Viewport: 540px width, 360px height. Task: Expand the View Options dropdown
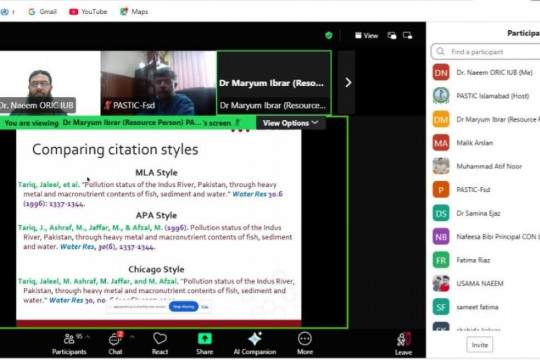tap(290, 123)
